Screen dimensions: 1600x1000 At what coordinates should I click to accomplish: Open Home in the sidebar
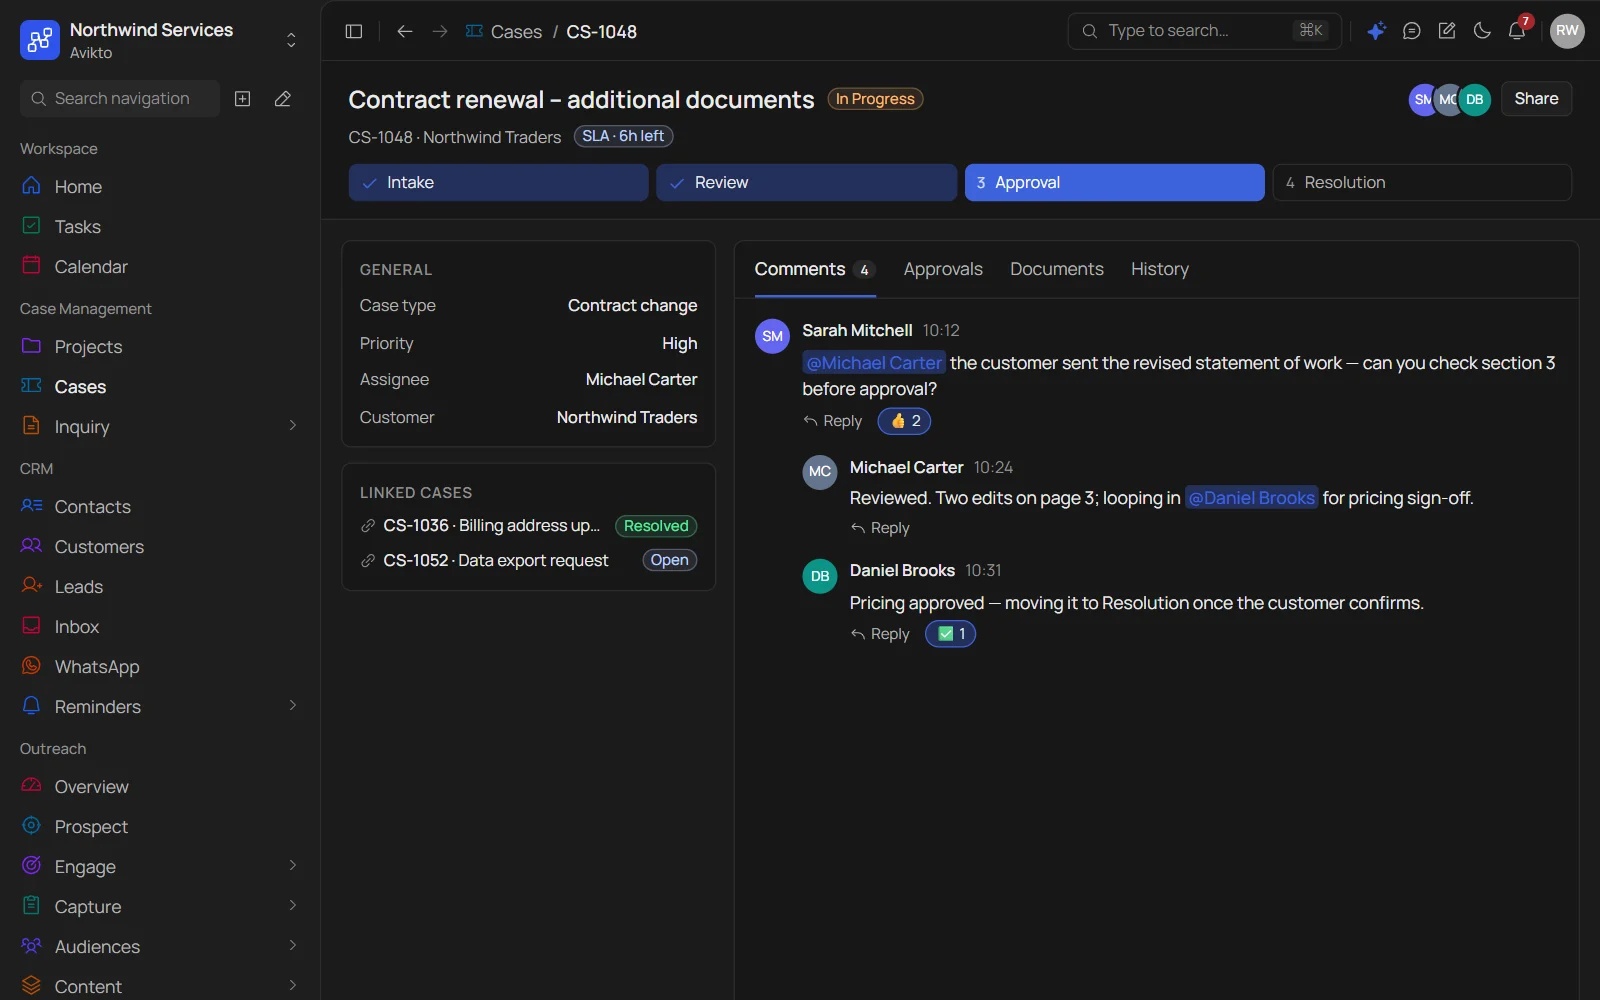click(160, 187)
